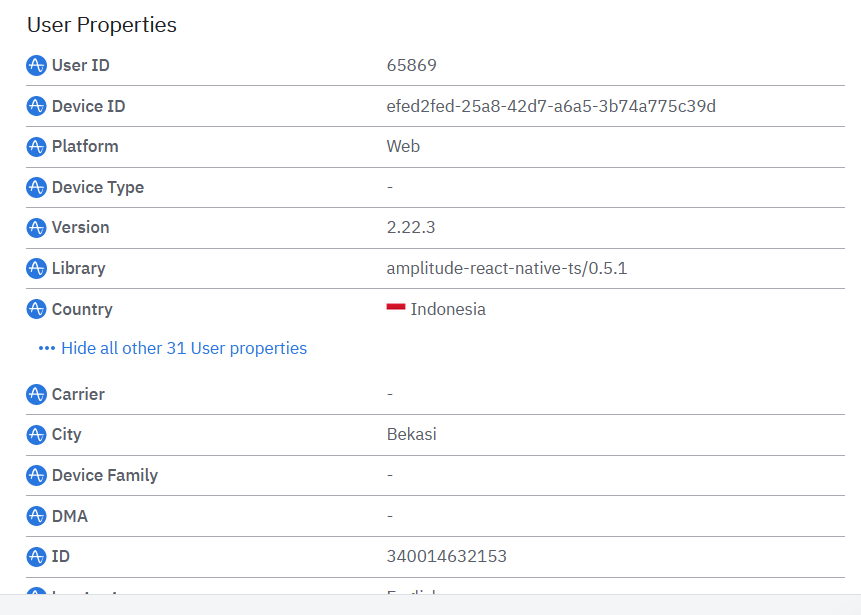
Task: Click the Device ID value starting efed2fed
Action: [551, 106]
